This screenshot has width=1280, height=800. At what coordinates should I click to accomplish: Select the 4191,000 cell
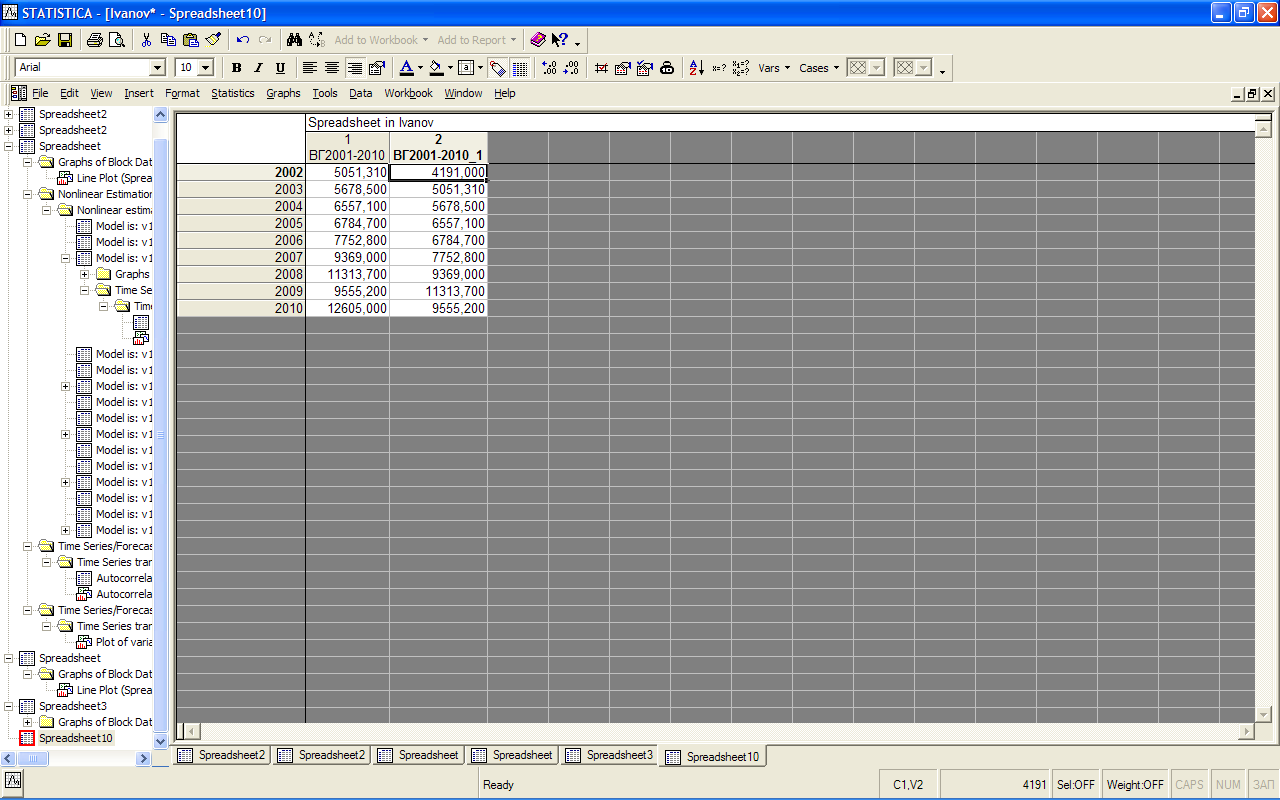[x=438, y=172]
